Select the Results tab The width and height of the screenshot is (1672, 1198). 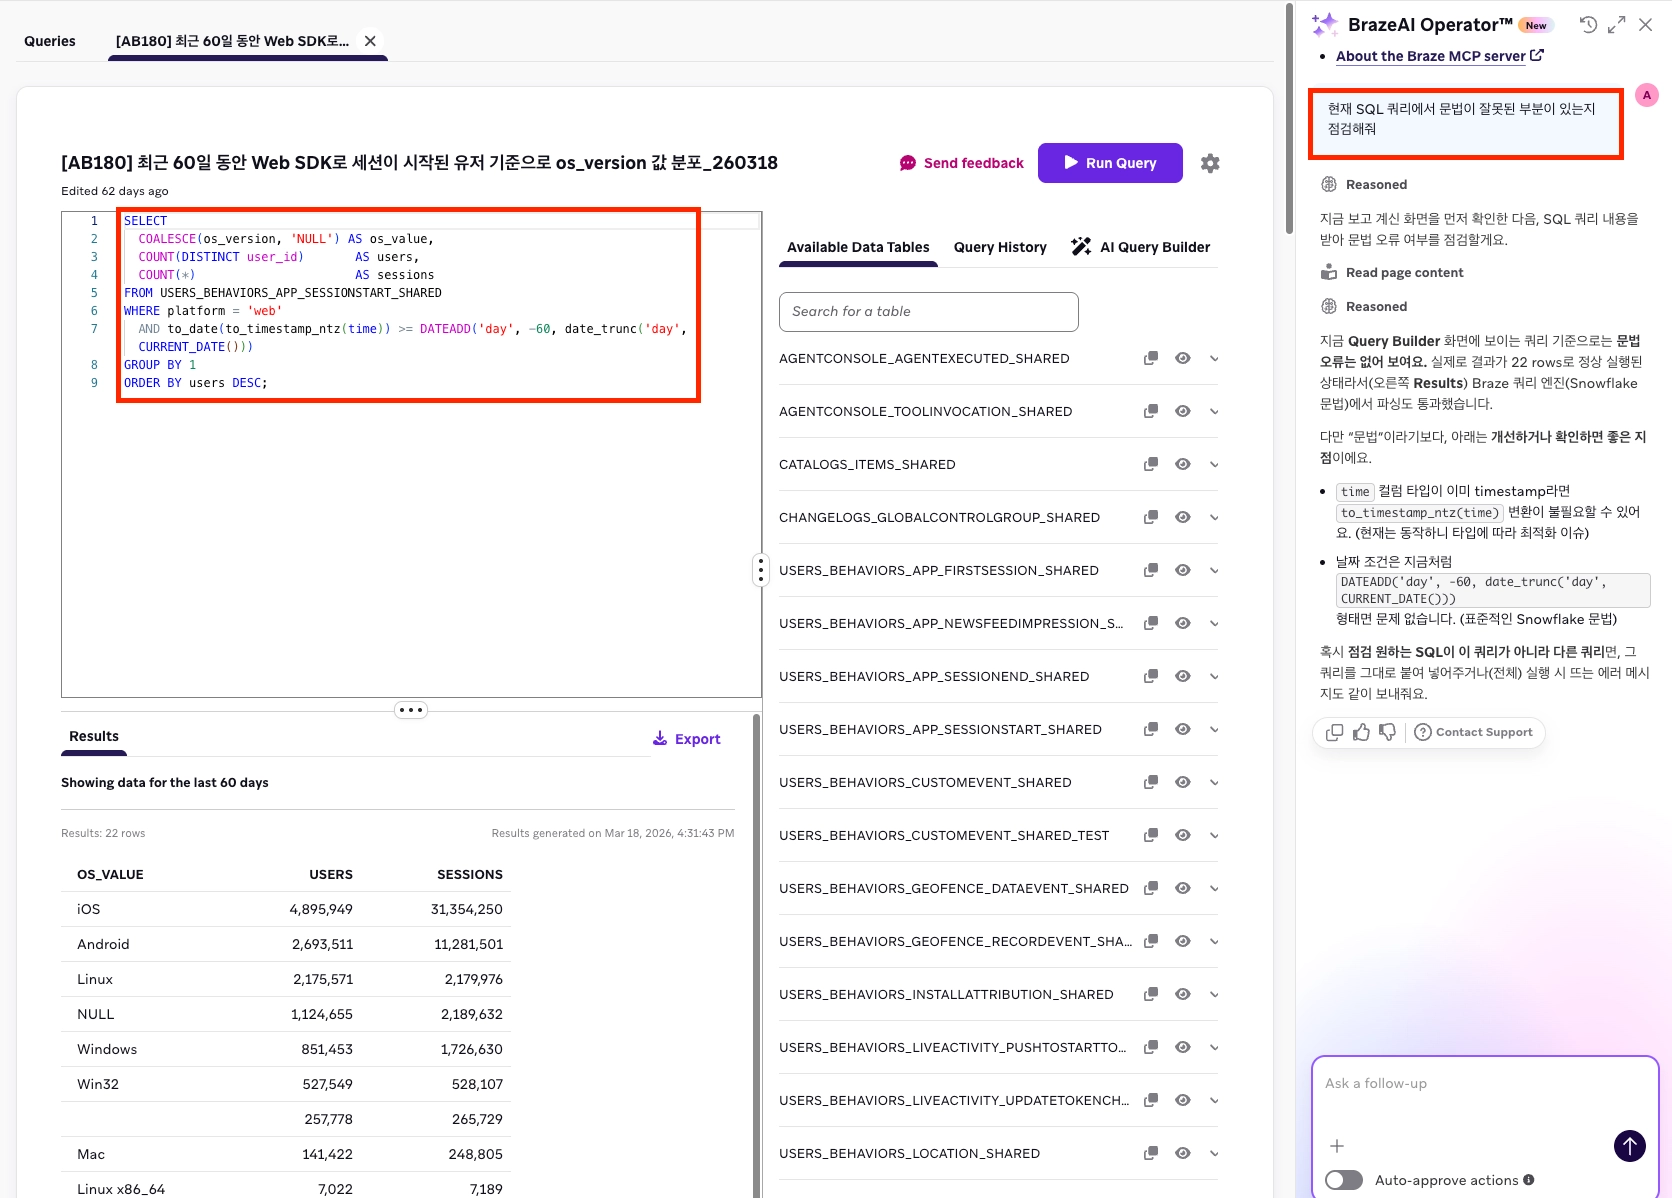[94, 736]
